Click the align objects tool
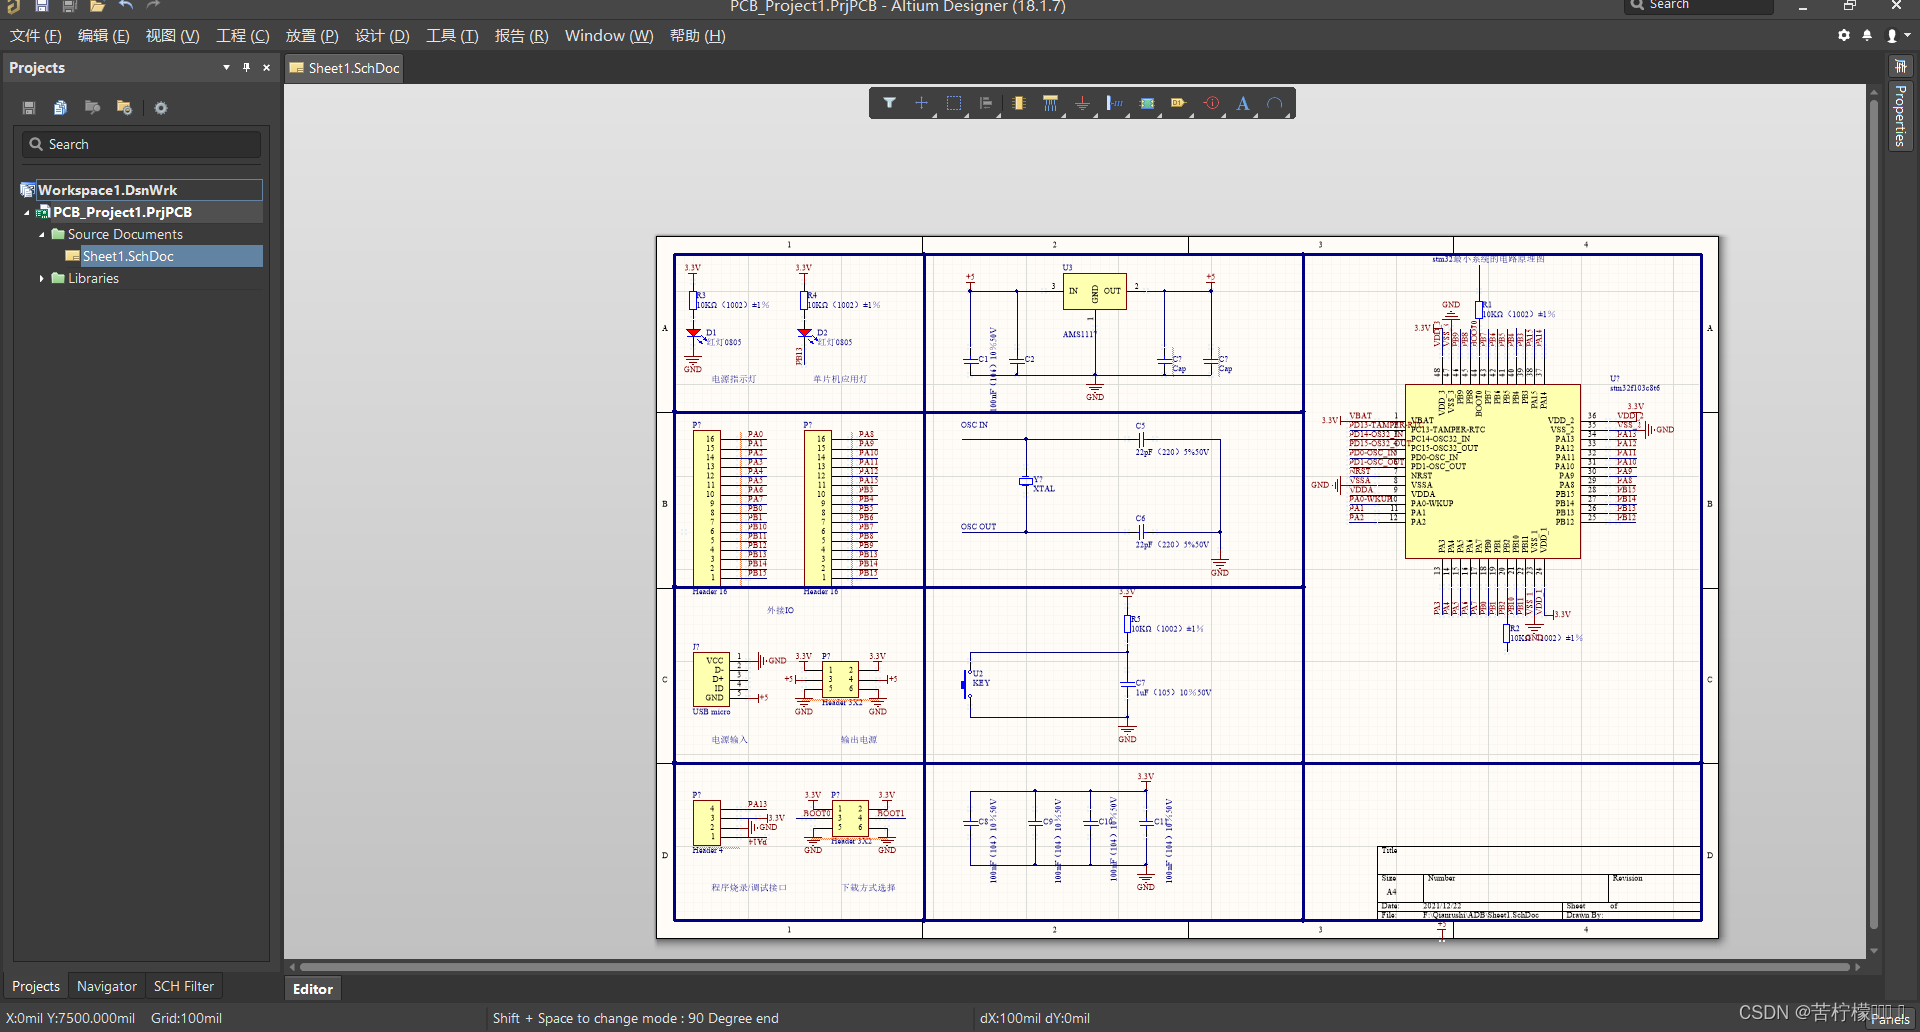The image size is (1920, 1032). [x=986, y=103]
